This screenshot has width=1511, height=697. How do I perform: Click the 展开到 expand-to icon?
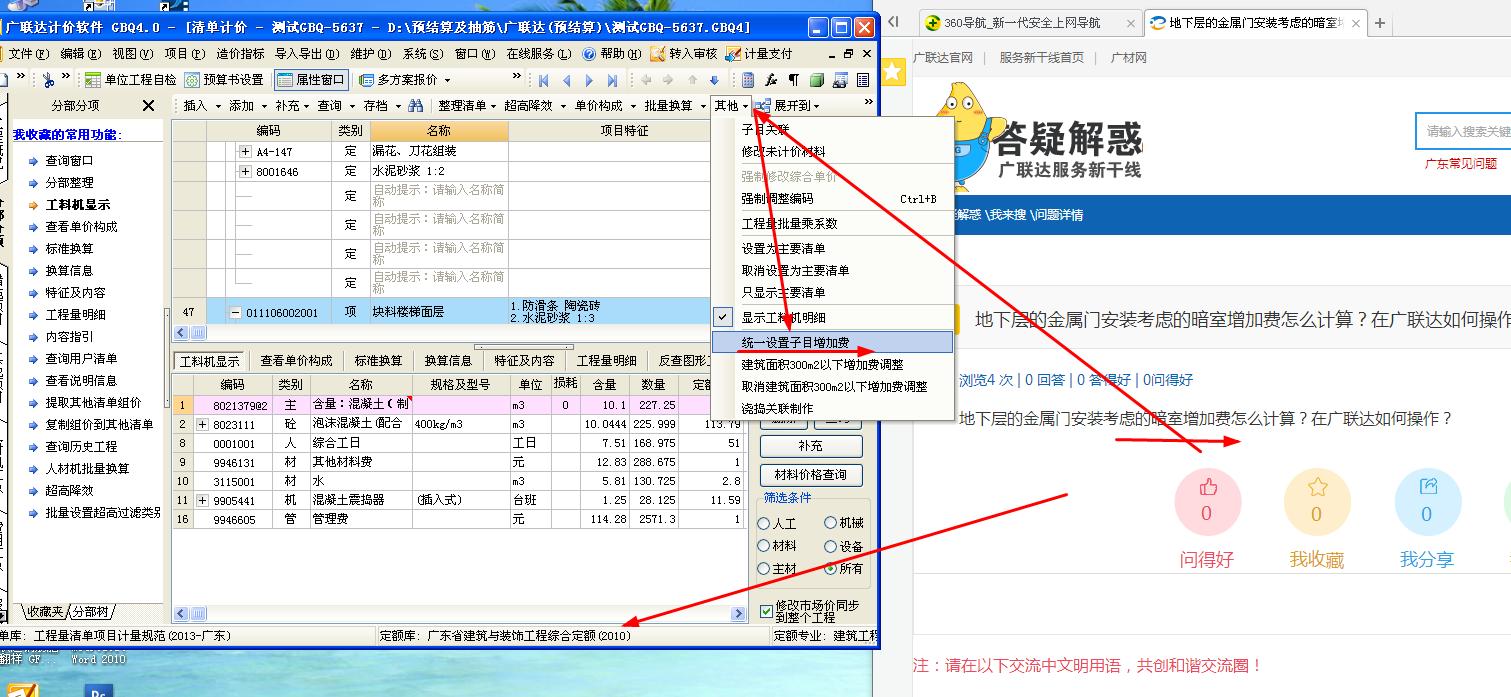[763, 105]
